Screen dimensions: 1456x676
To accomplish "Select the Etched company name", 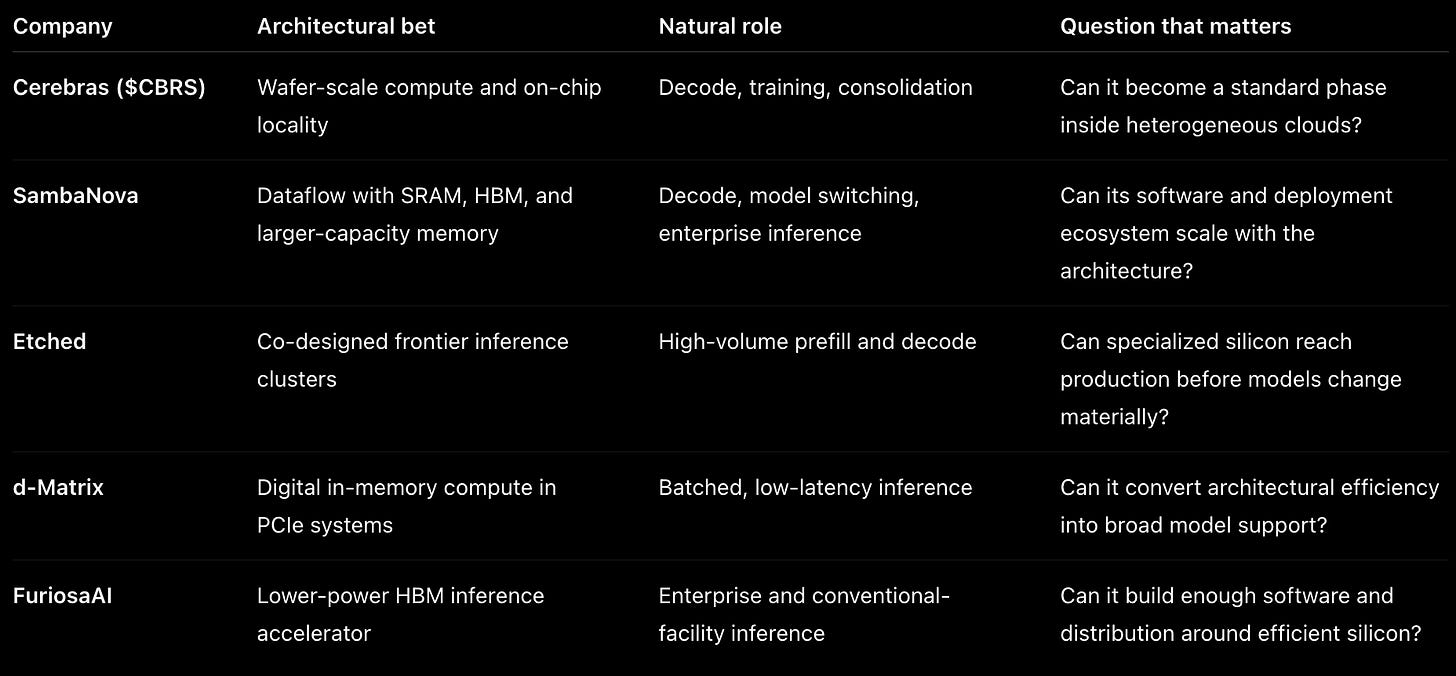I will tap(49, 342).
